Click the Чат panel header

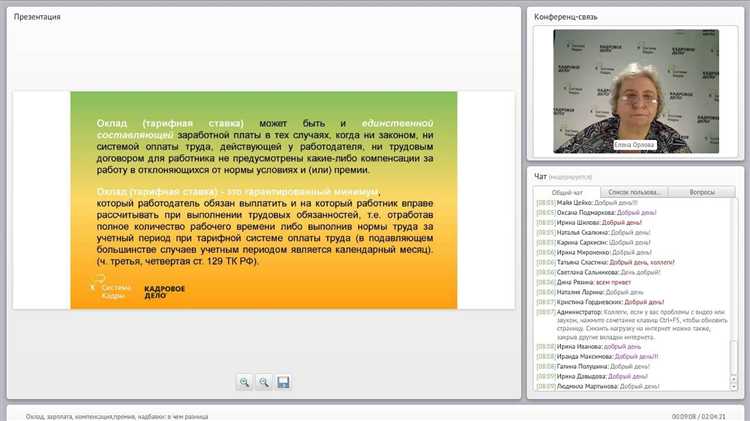[542, 176]
